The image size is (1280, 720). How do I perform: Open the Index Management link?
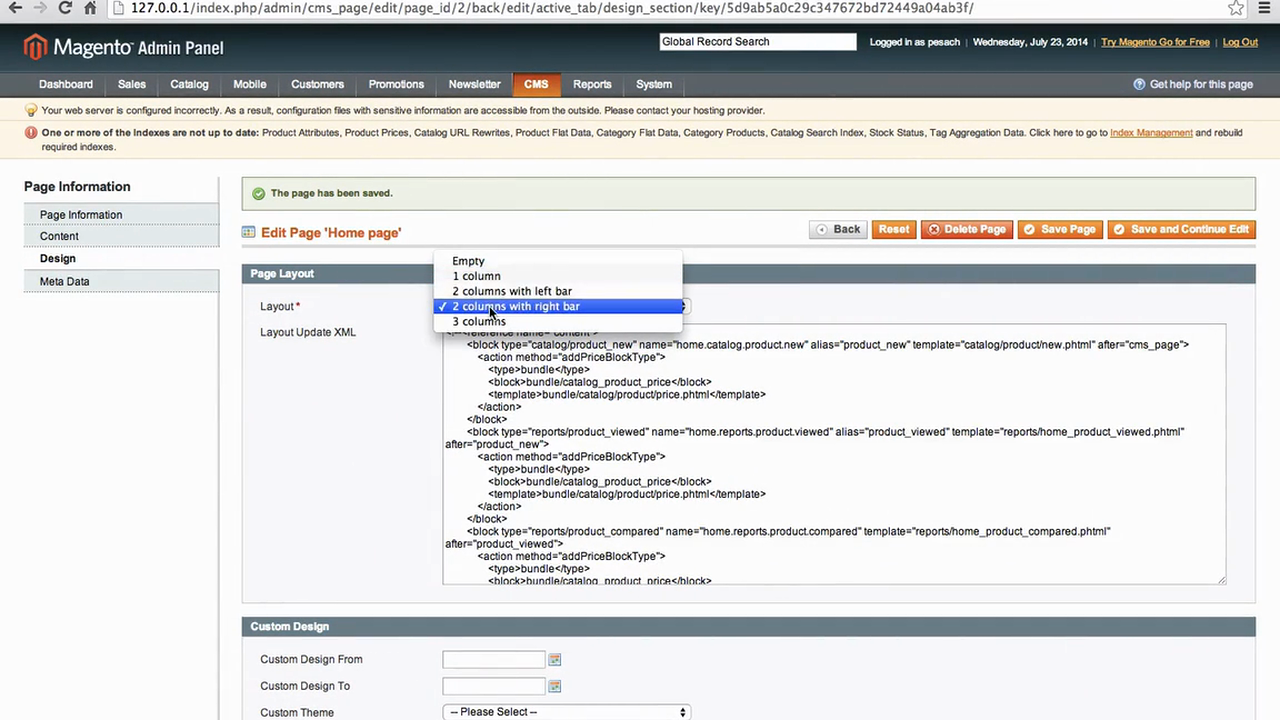[x=1151, y=132]
